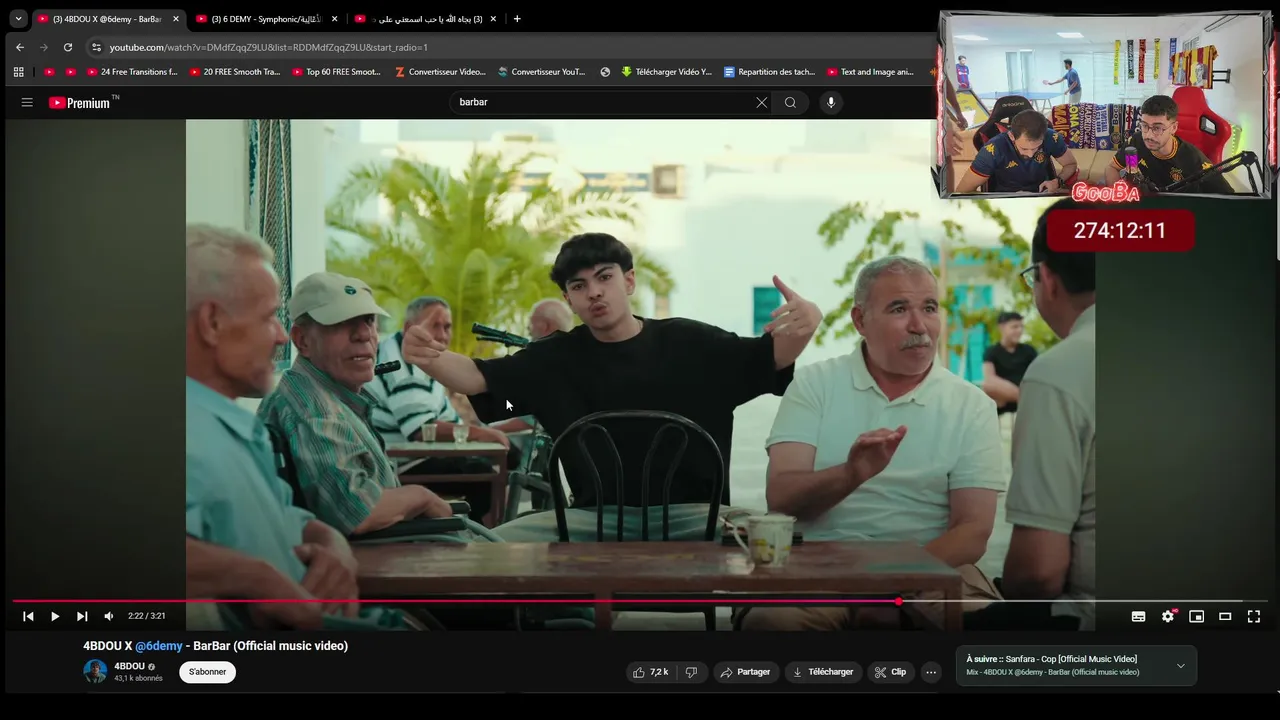Toggle theater mode view
The height and width of the screenshot is (720, 1280).
click(1225, 616)
